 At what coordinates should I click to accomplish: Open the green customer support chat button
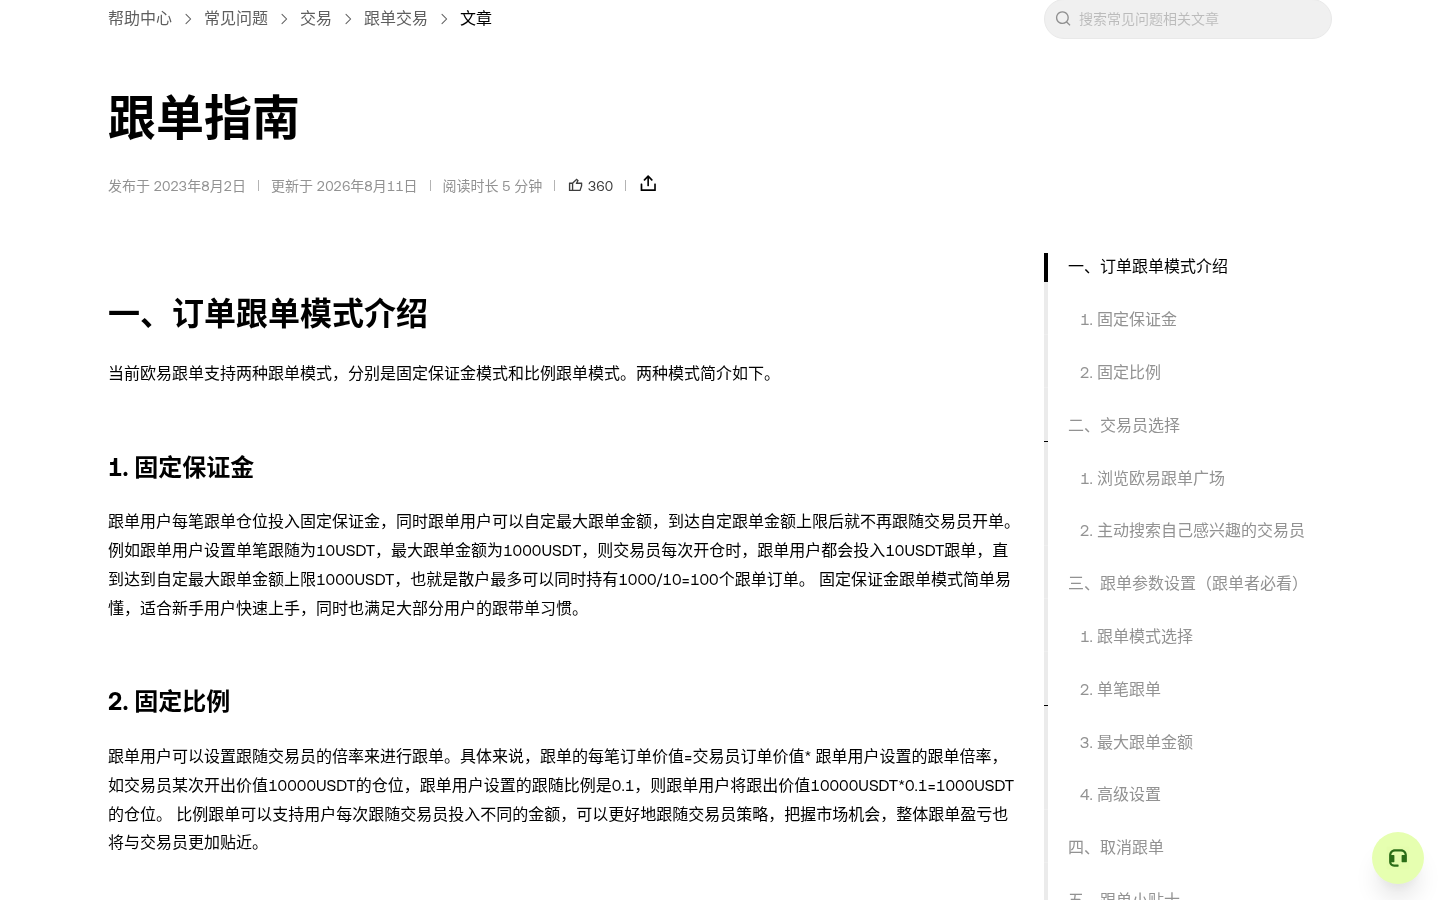(1398, 858)
